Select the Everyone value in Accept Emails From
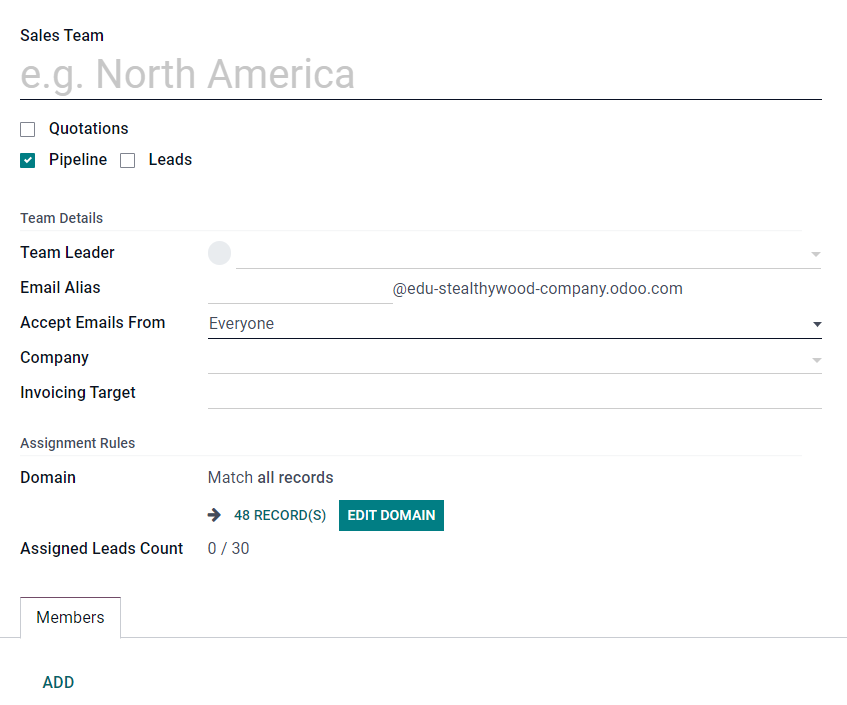The image size is (847, 705). pyautogui.click(x=241, y=324)
